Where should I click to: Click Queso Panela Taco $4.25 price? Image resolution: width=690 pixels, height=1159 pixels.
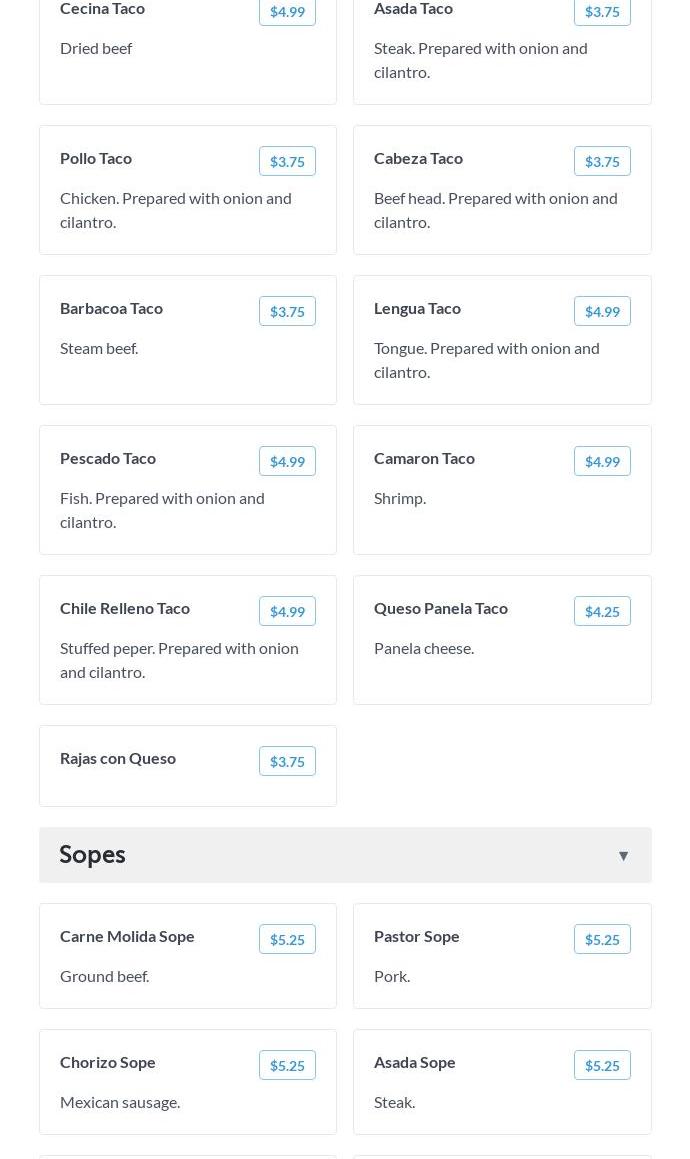point(602,612)
